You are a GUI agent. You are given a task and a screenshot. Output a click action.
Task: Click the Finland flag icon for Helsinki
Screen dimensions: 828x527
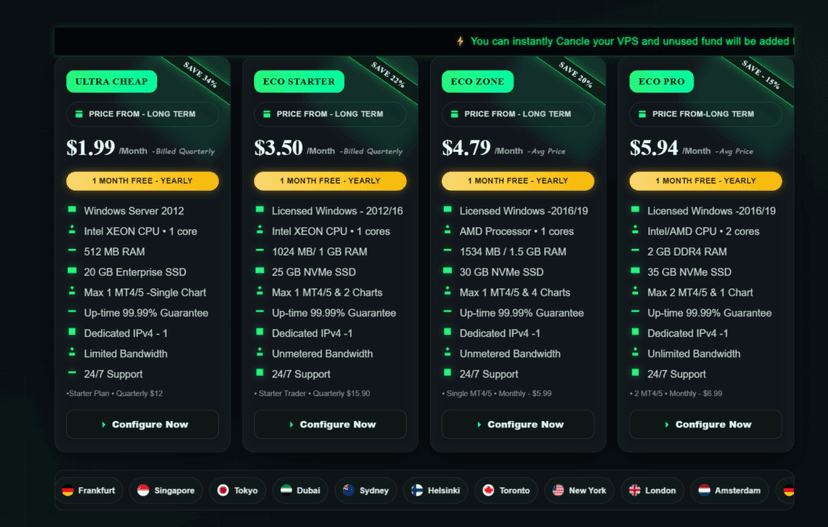[417, 491]
